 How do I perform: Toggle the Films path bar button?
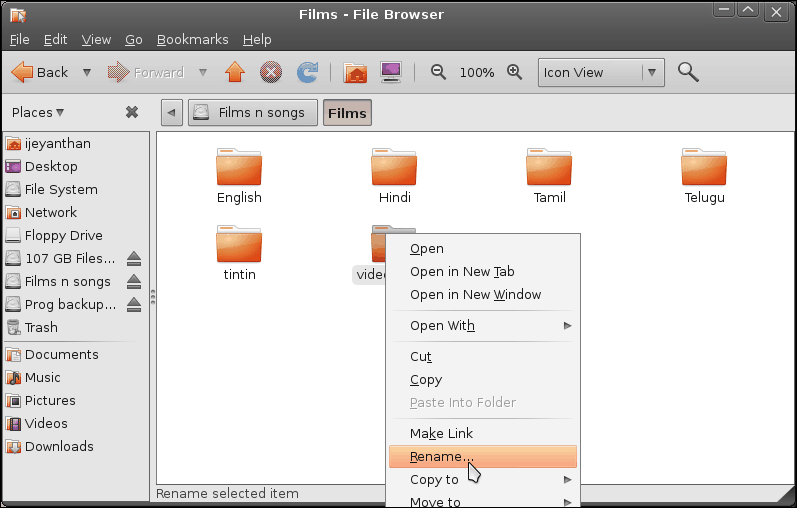pos(347,113)
